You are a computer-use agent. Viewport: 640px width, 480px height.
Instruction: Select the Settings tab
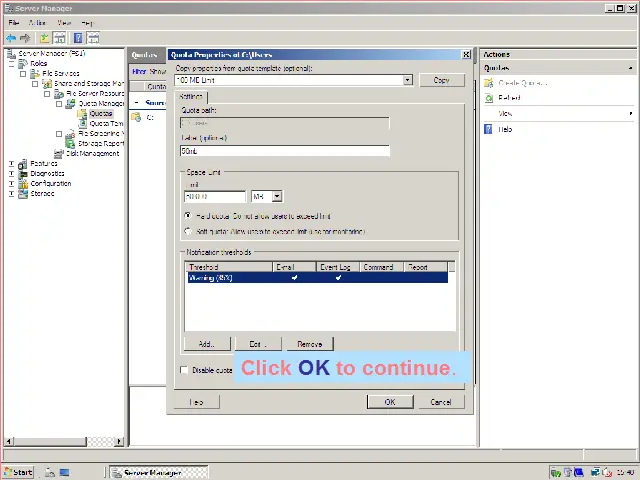click(x=190, y=97)
